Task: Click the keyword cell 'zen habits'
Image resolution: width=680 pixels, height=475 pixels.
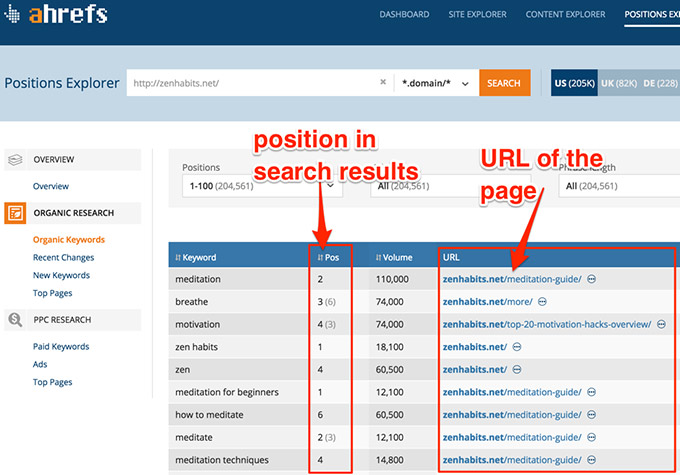Action: tap(196, 347)
